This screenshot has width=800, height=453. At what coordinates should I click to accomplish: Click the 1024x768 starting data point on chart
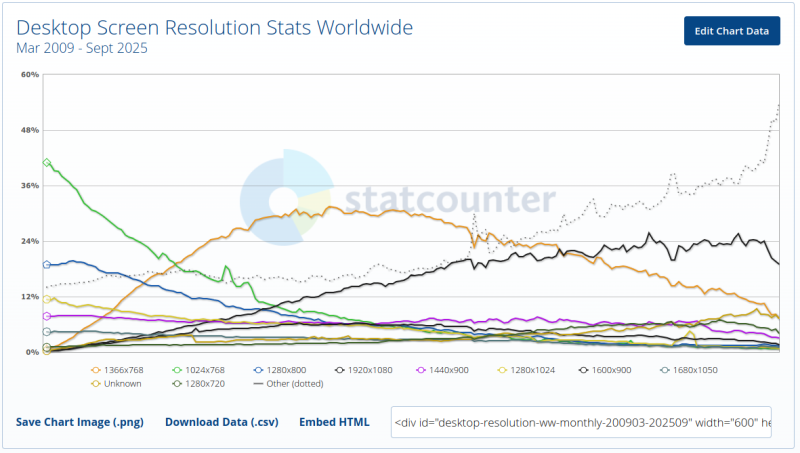(46, 162)
